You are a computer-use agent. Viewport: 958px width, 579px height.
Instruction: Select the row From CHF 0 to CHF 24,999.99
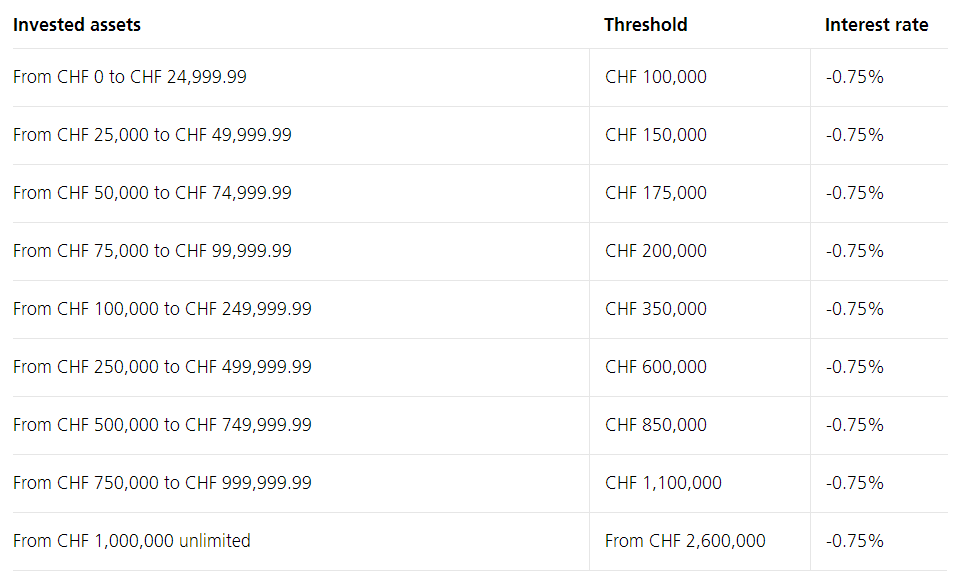pyautogui.click(x=480, y=77)
